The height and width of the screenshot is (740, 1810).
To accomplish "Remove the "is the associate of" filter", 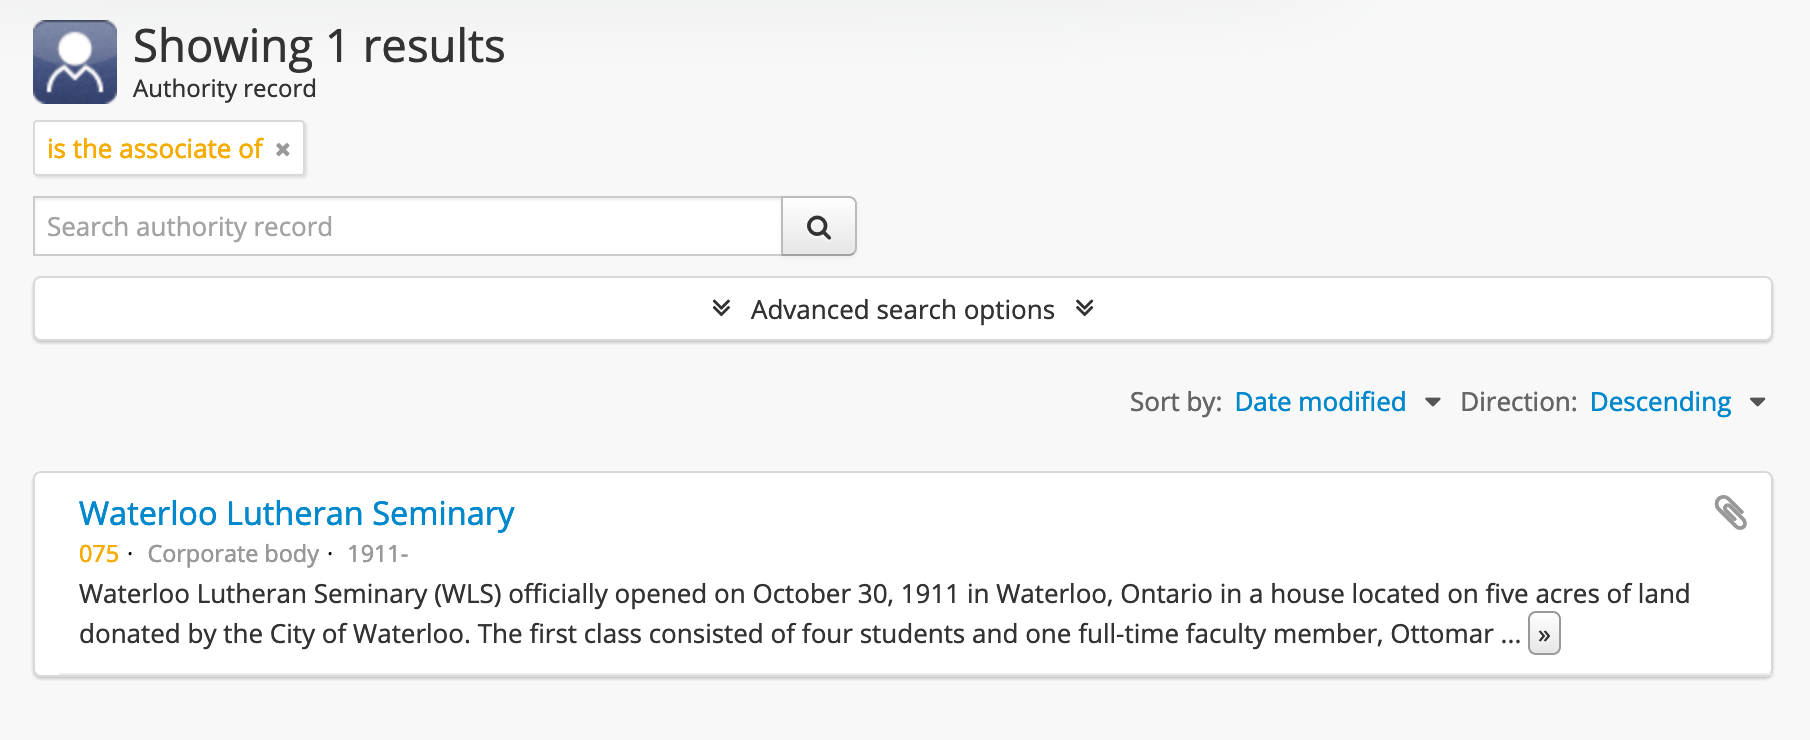I will tap(283, 149).
